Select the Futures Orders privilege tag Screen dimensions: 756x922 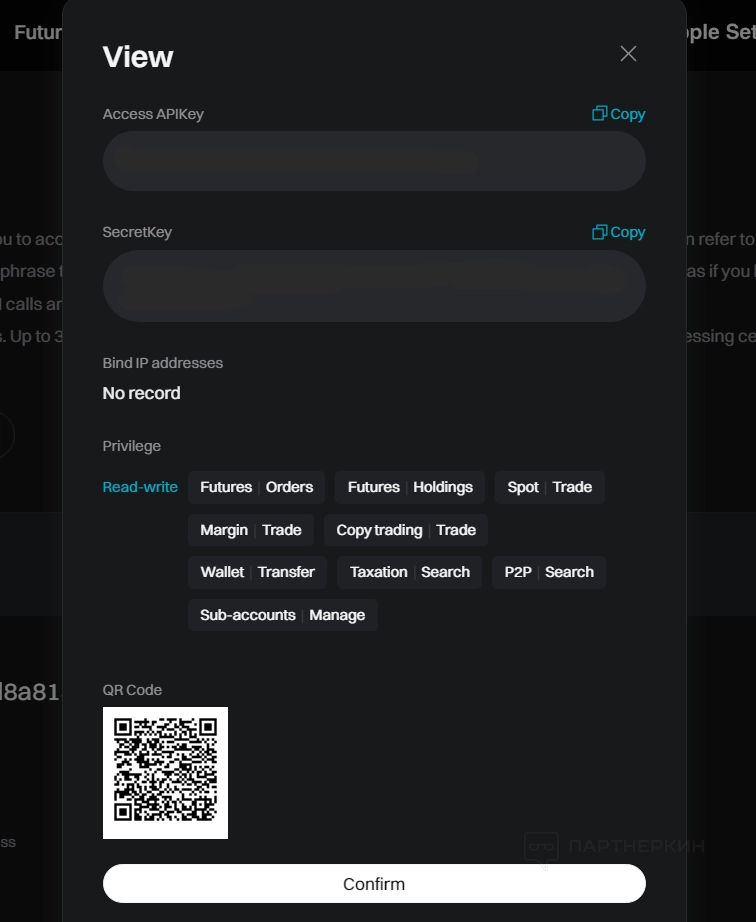point(256,487)
